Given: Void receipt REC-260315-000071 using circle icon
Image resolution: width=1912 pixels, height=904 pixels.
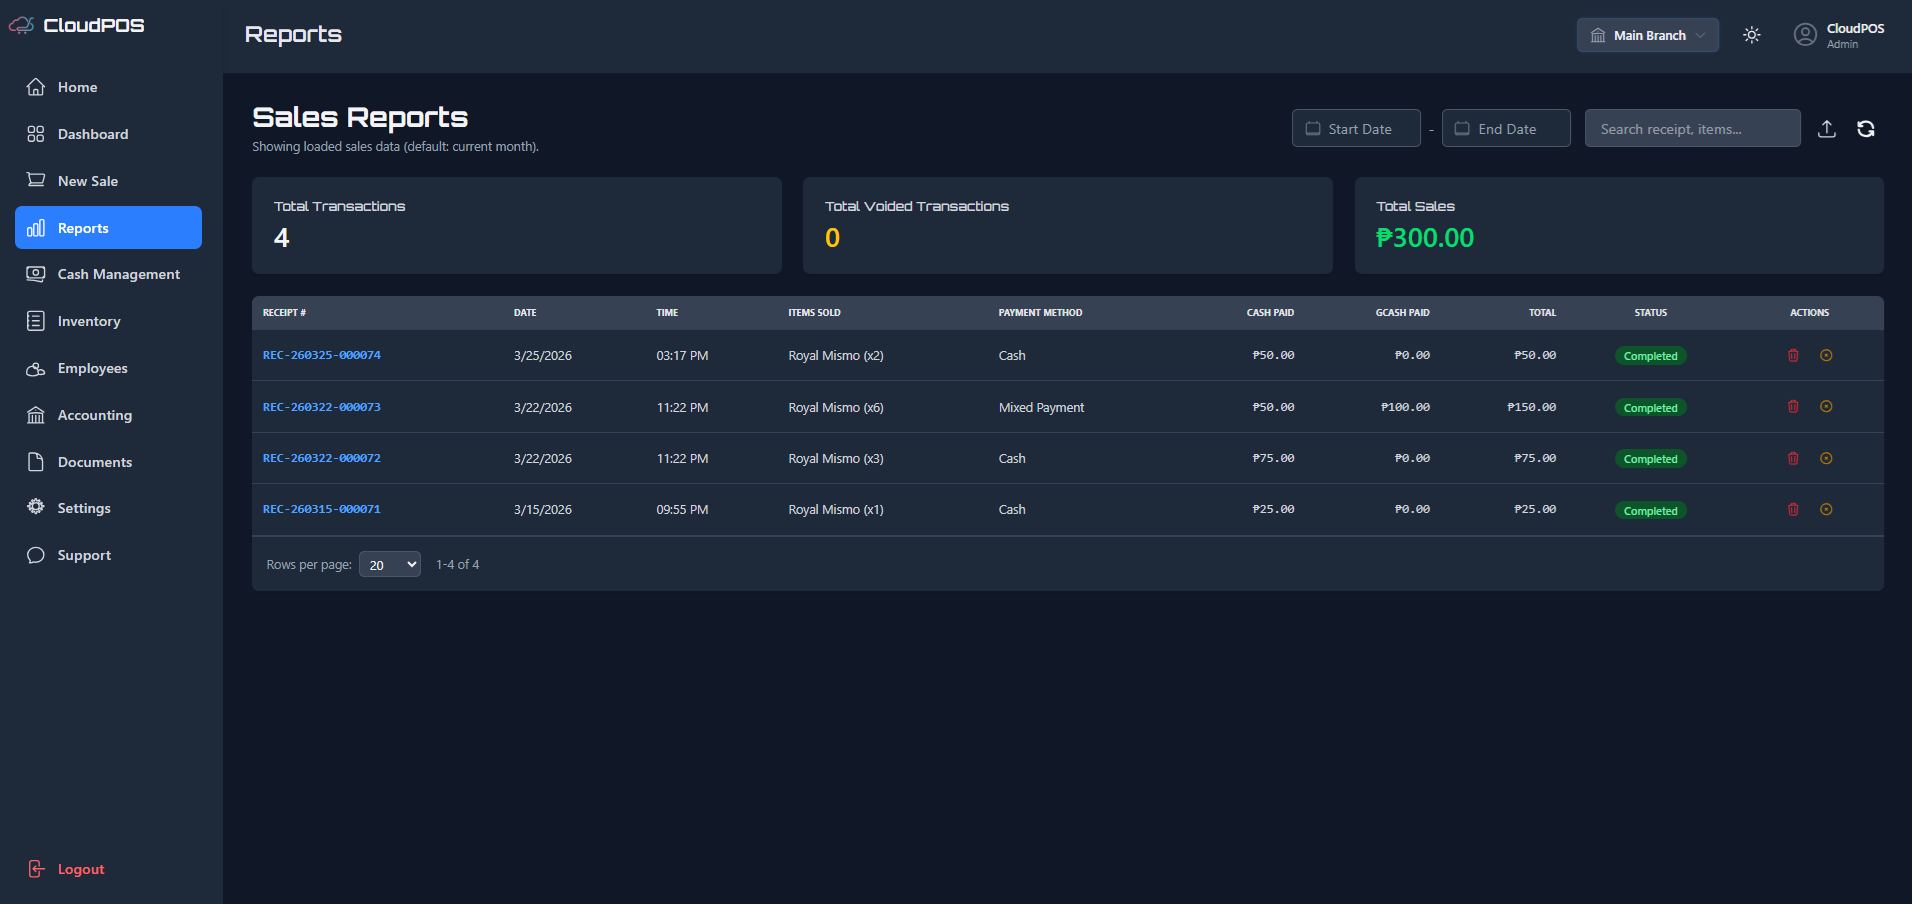Looking at the screenshot, I should tap(1826, 509).
